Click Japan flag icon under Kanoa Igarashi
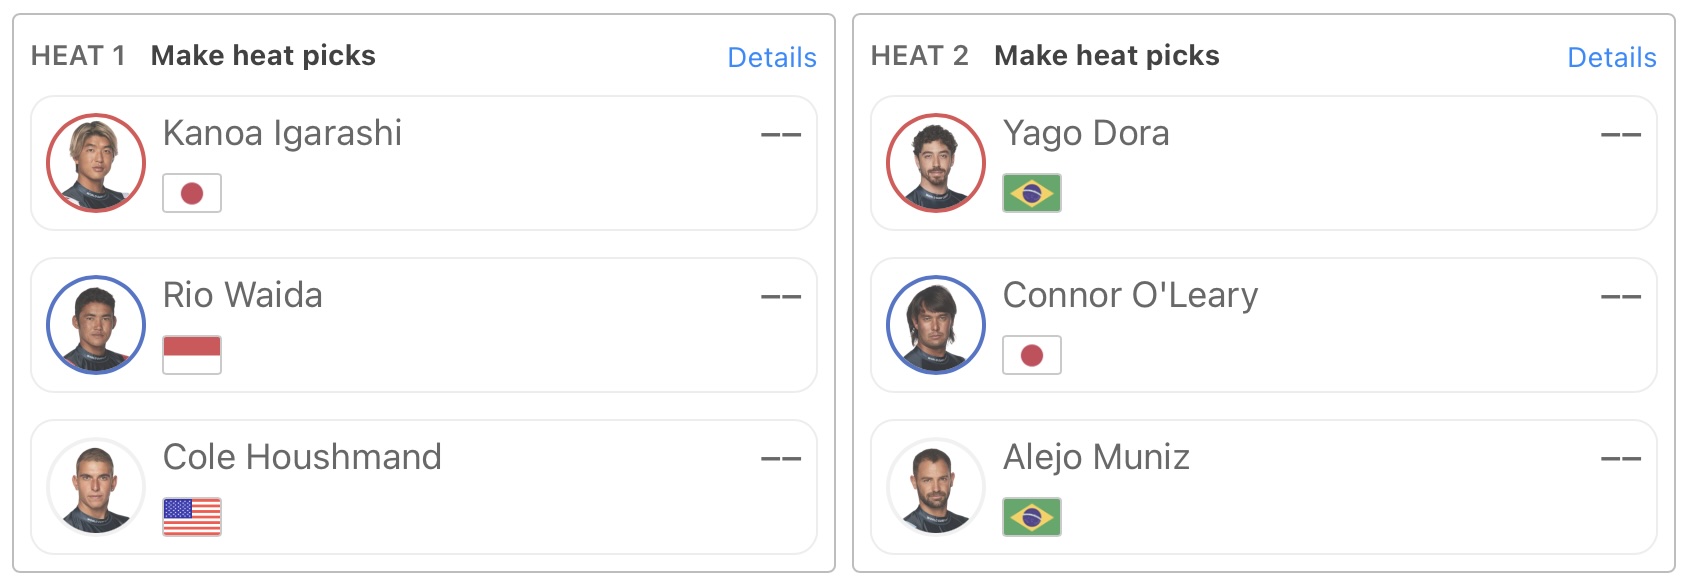This screenshot has width=1682, height=580. point(192,193)
